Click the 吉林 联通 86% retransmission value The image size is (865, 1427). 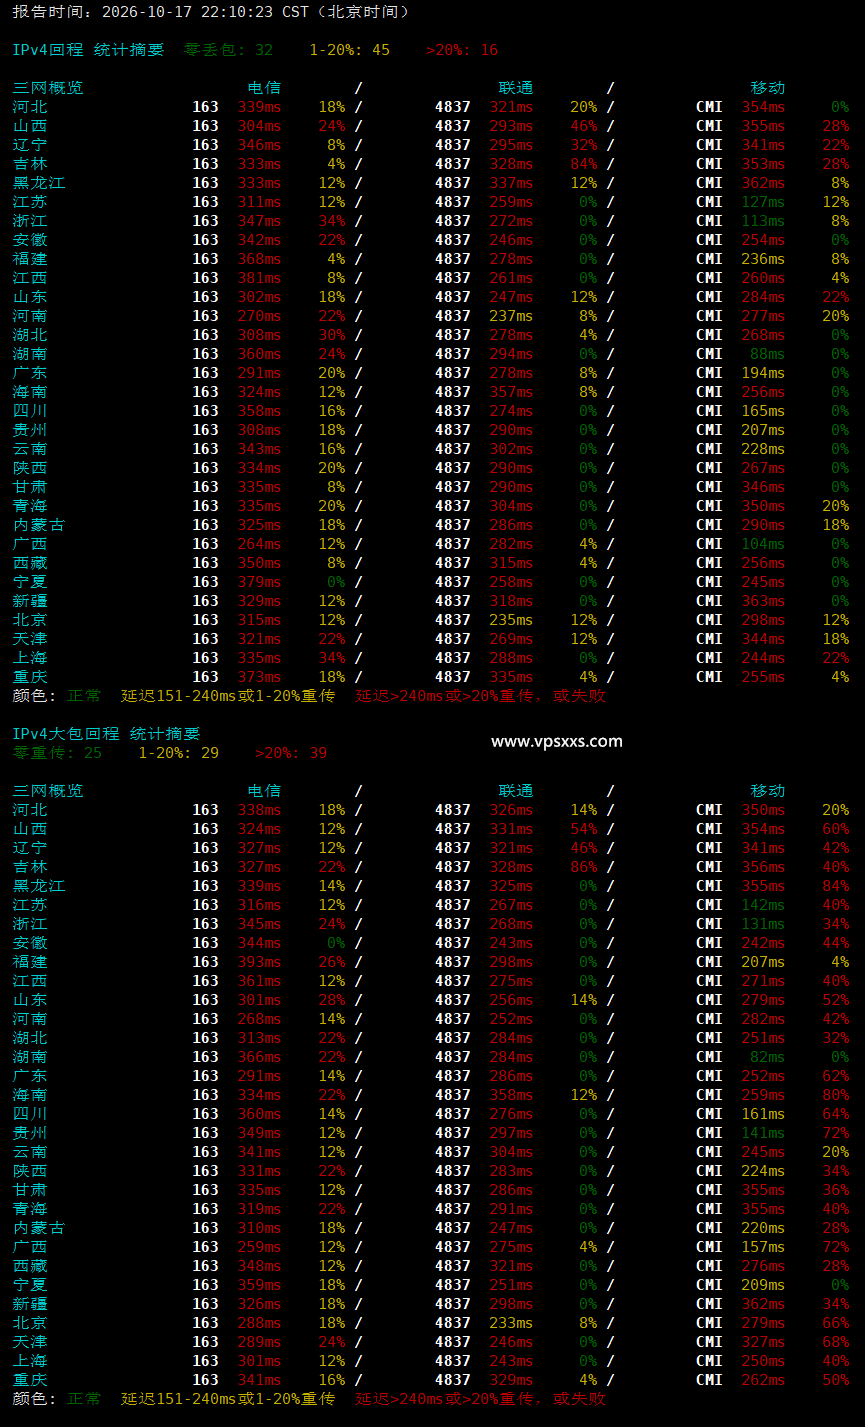[x=584, y=867]
